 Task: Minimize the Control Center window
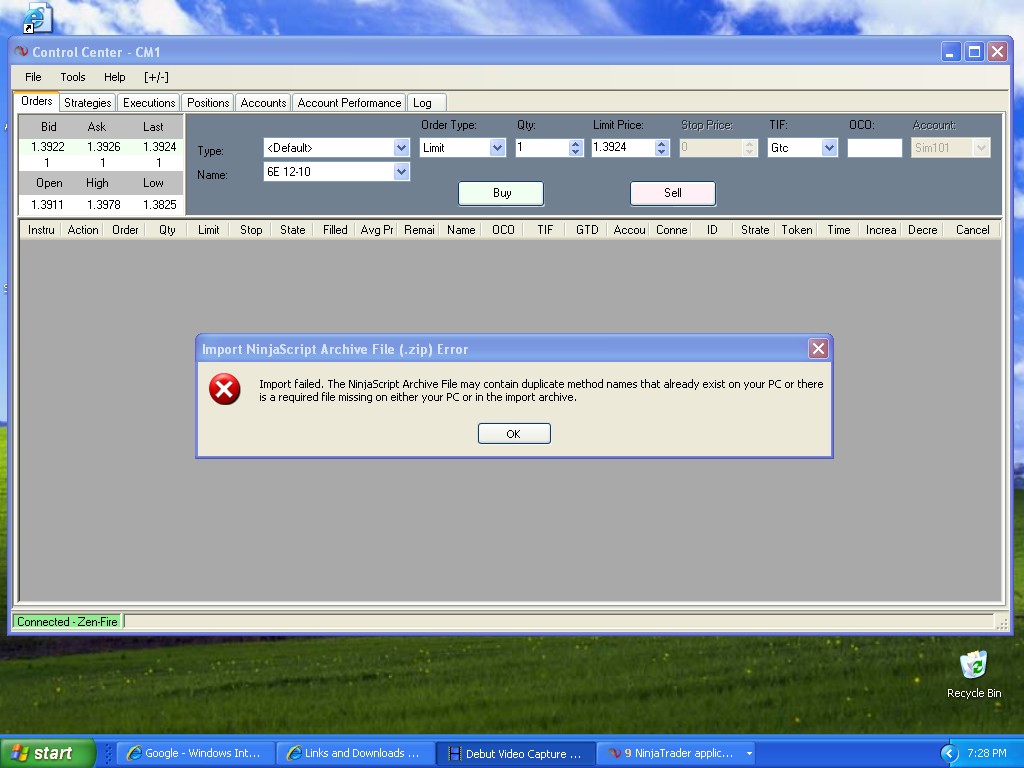click(x=951, y=52)
